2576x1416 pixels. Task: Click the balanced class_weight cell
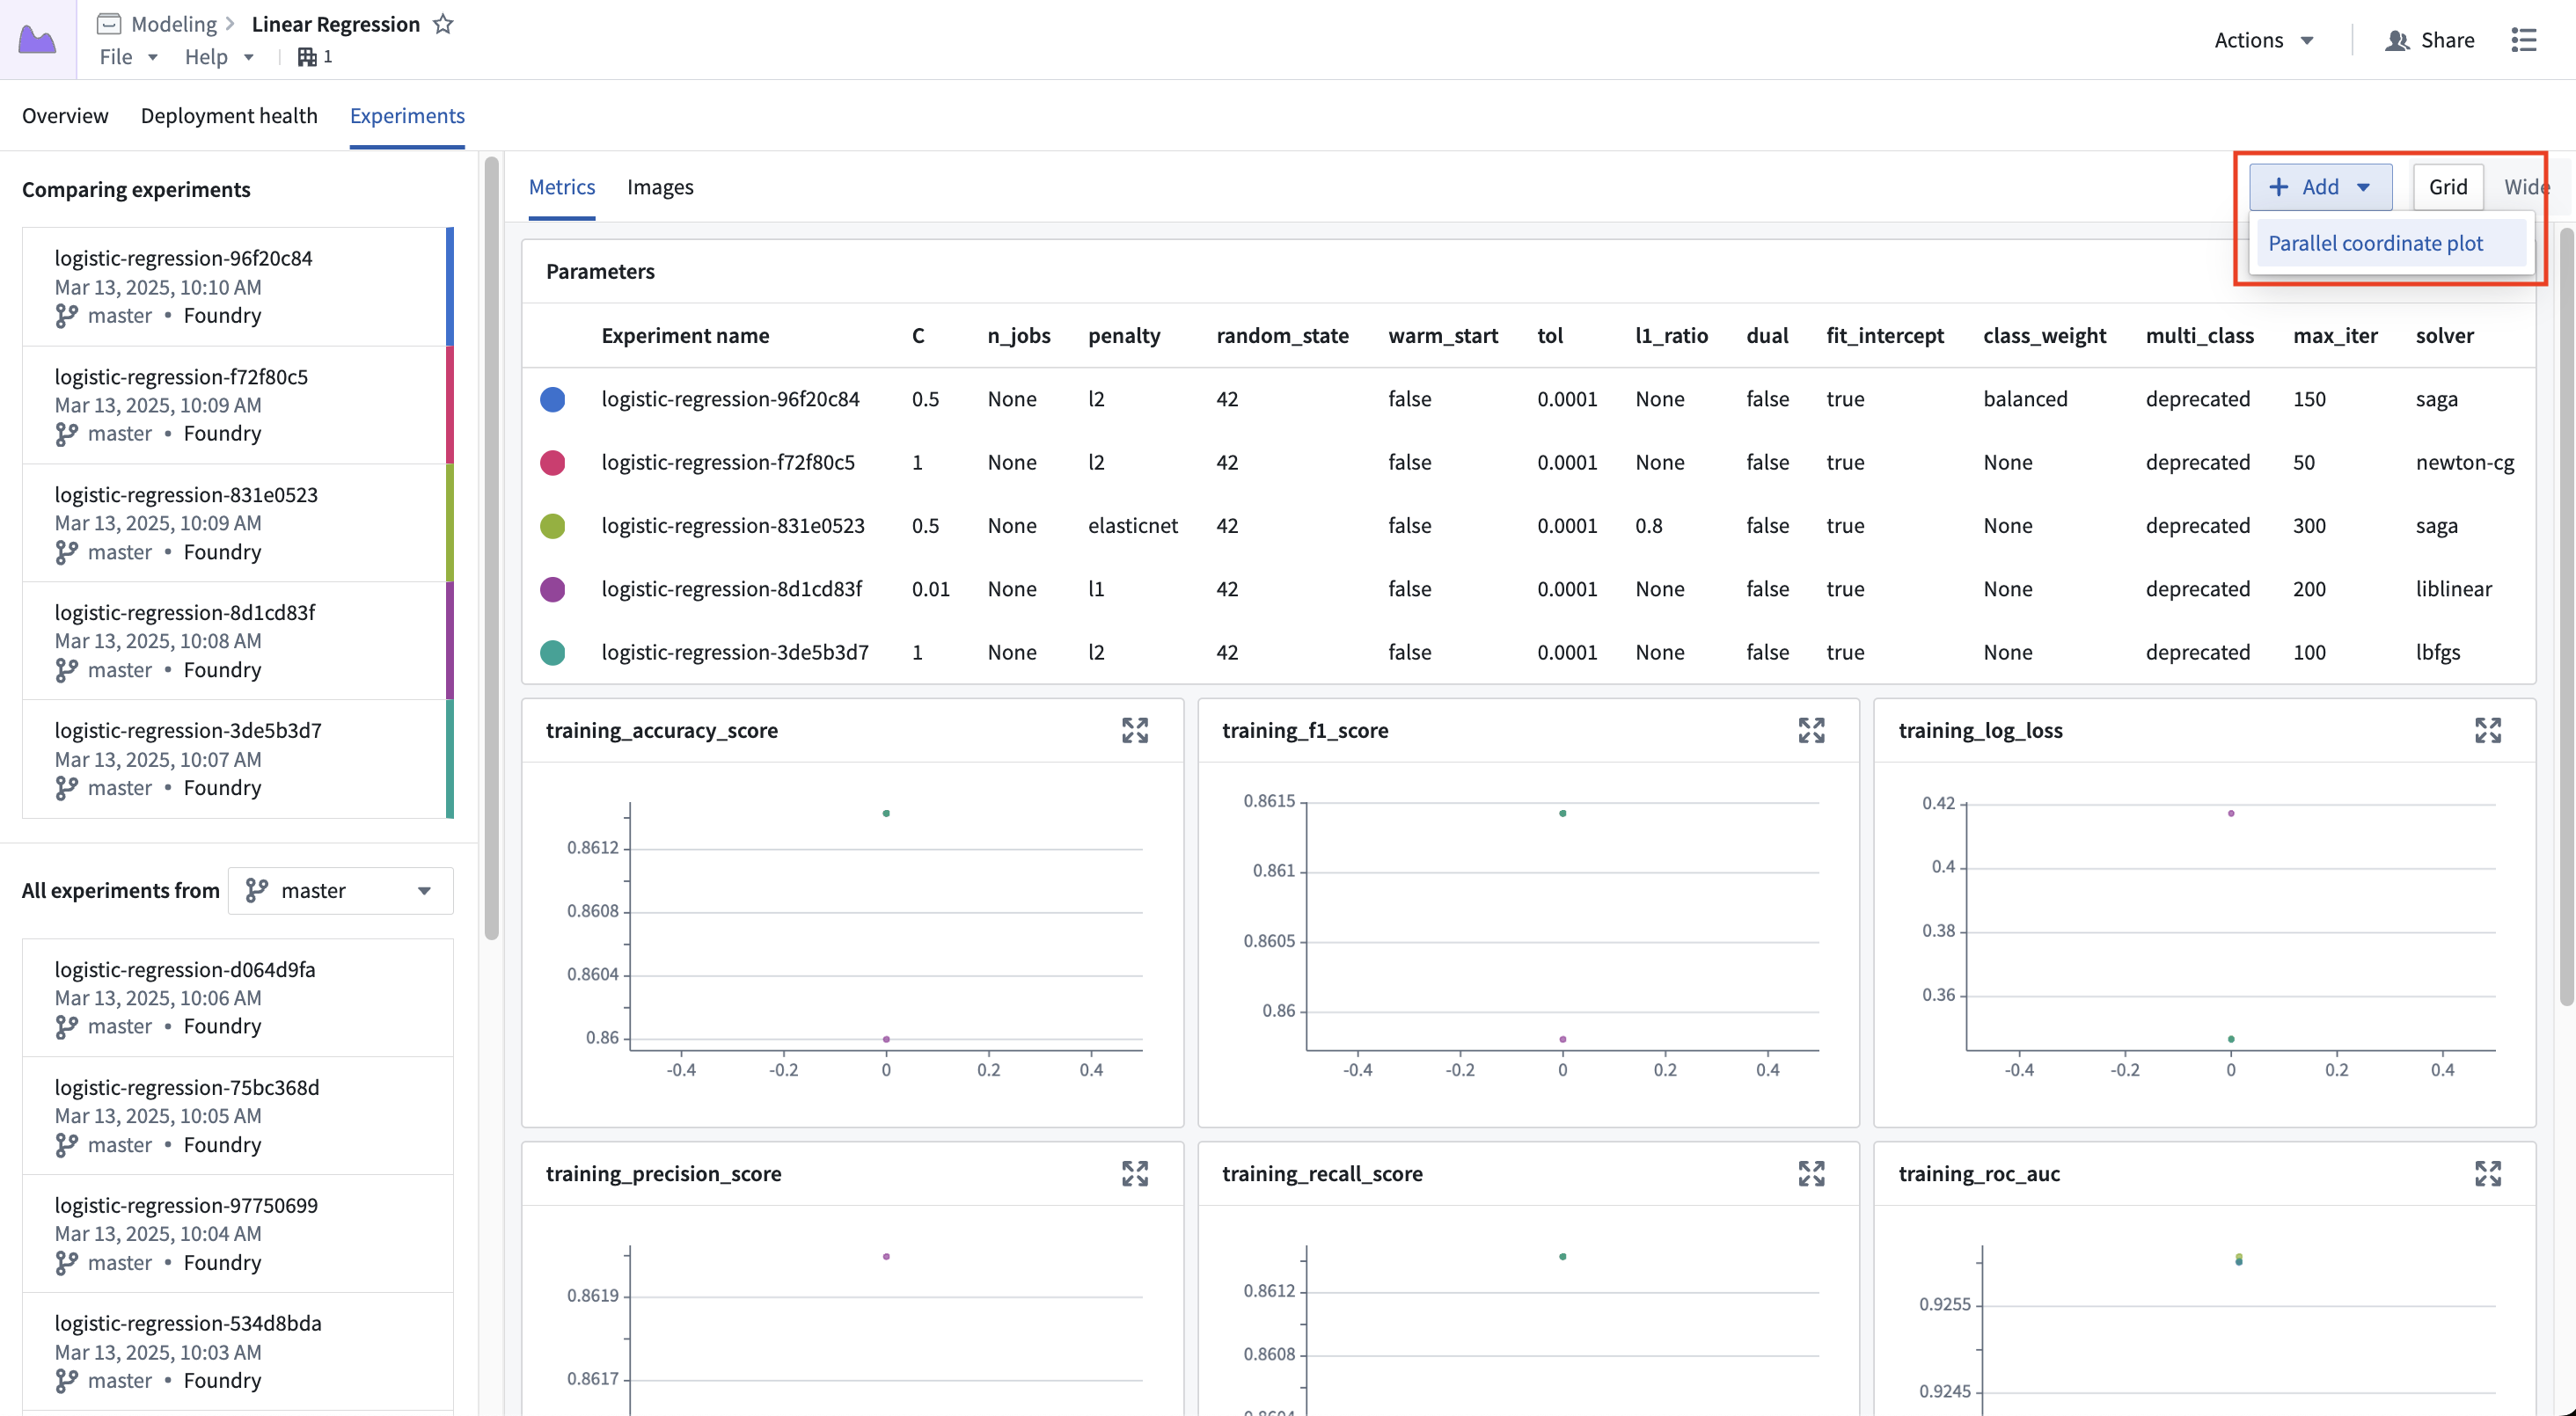(2025, 399)
